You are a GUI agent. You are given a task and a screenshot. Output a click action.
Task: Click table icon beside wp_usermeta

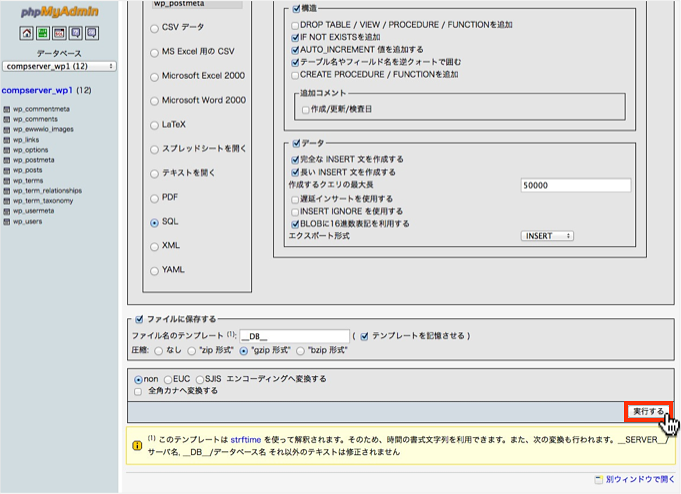point(7,212)
